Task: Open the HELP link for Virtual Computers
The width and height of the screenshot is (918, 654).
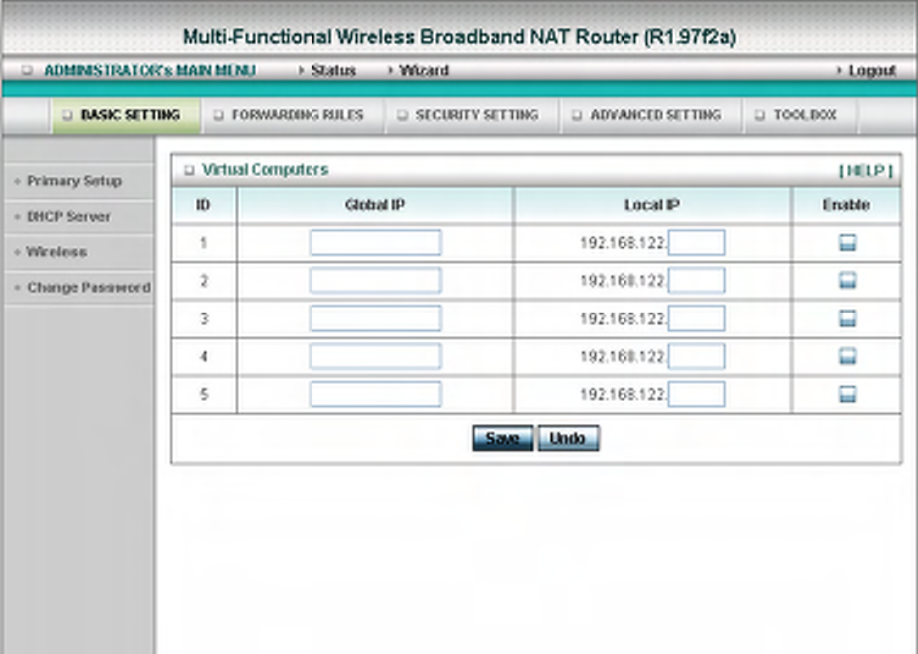Action: point(866,170)
